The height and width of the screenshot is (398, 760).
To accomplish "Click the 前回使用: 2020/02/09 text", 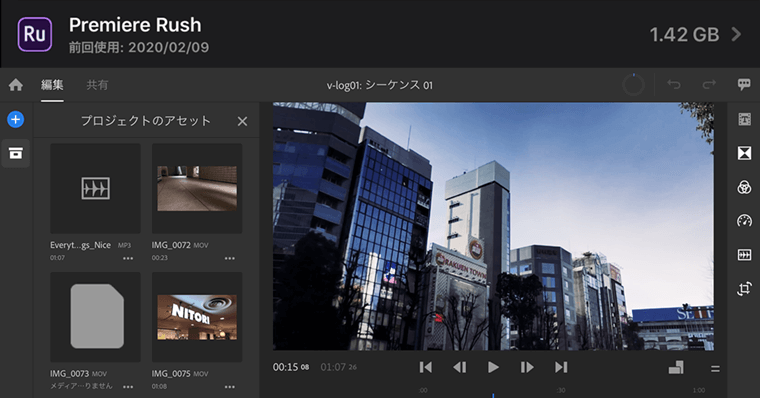I will 139,48.
